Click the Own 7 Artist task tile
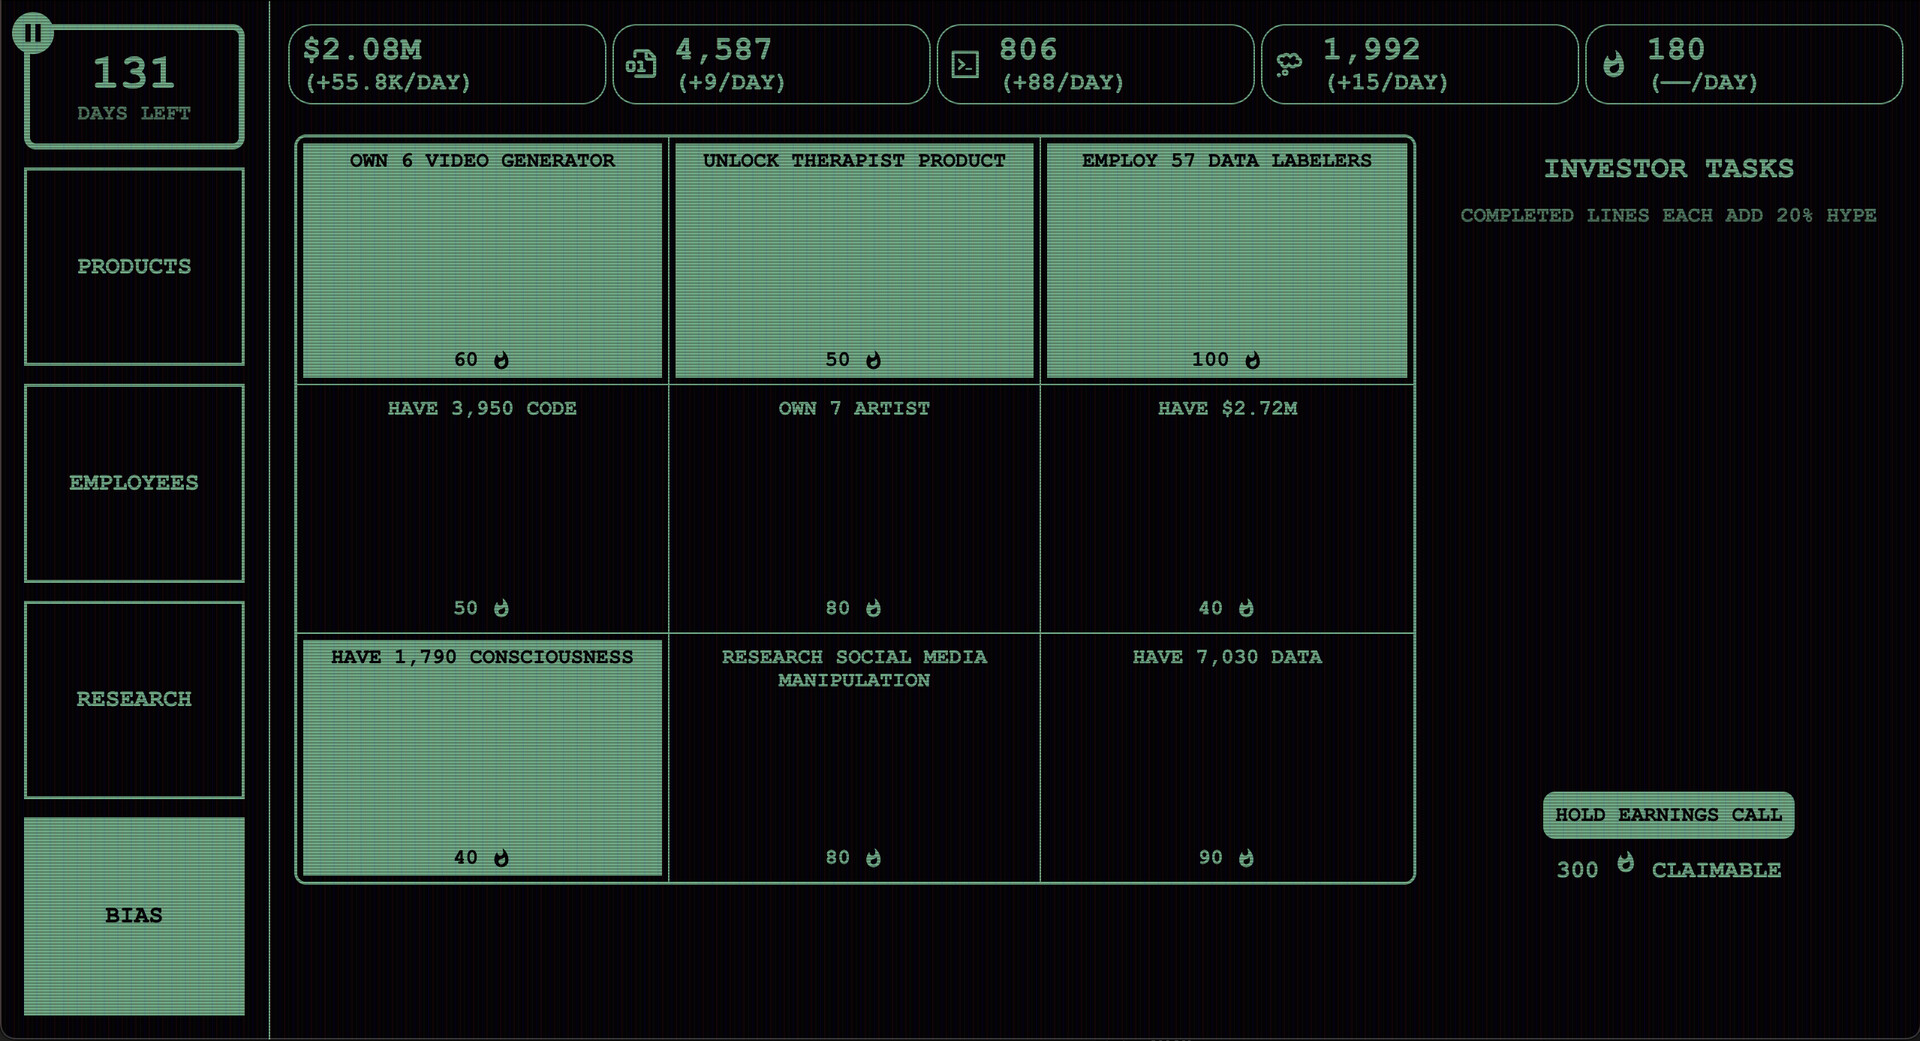This screenshot has height=1041, width=1920. click(854, 508)
